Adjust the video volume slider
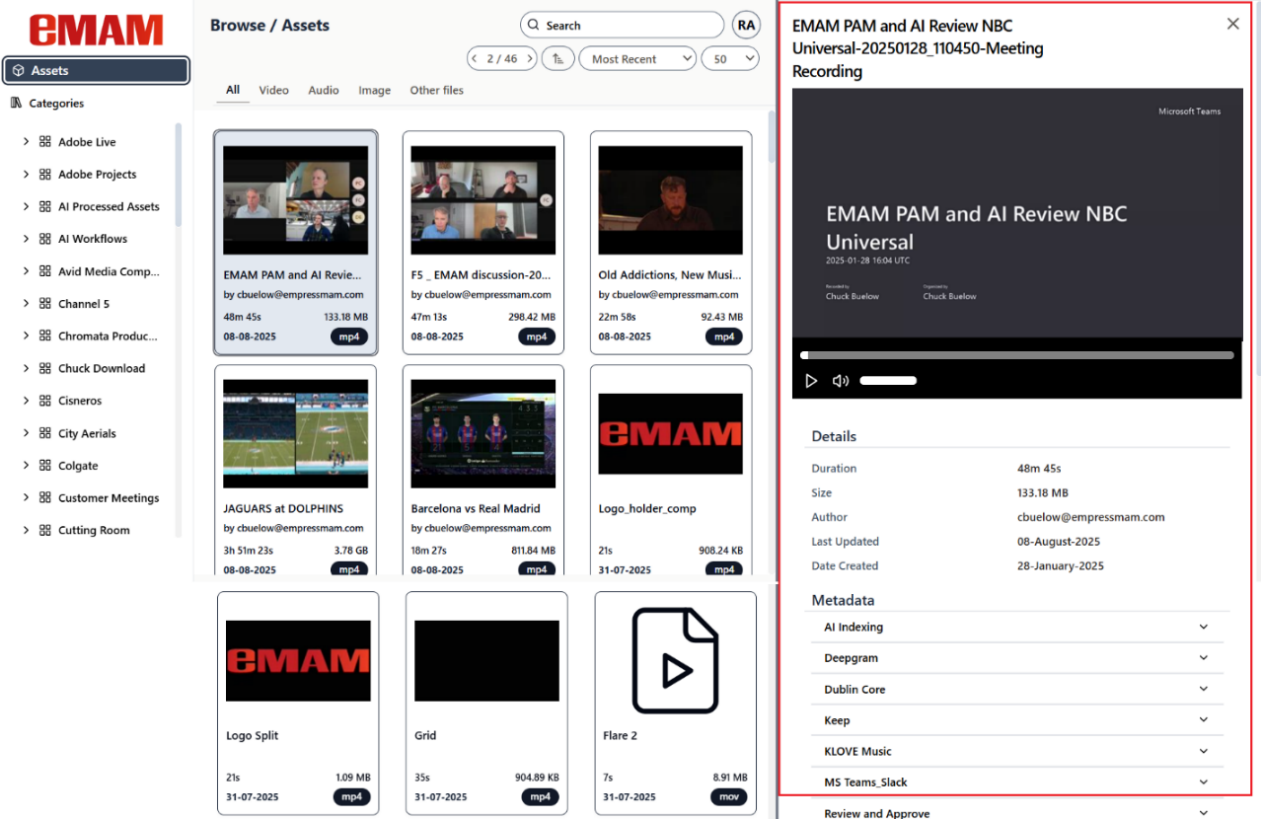The height and width of the screenshot is (819, 1261). [888, 381]
